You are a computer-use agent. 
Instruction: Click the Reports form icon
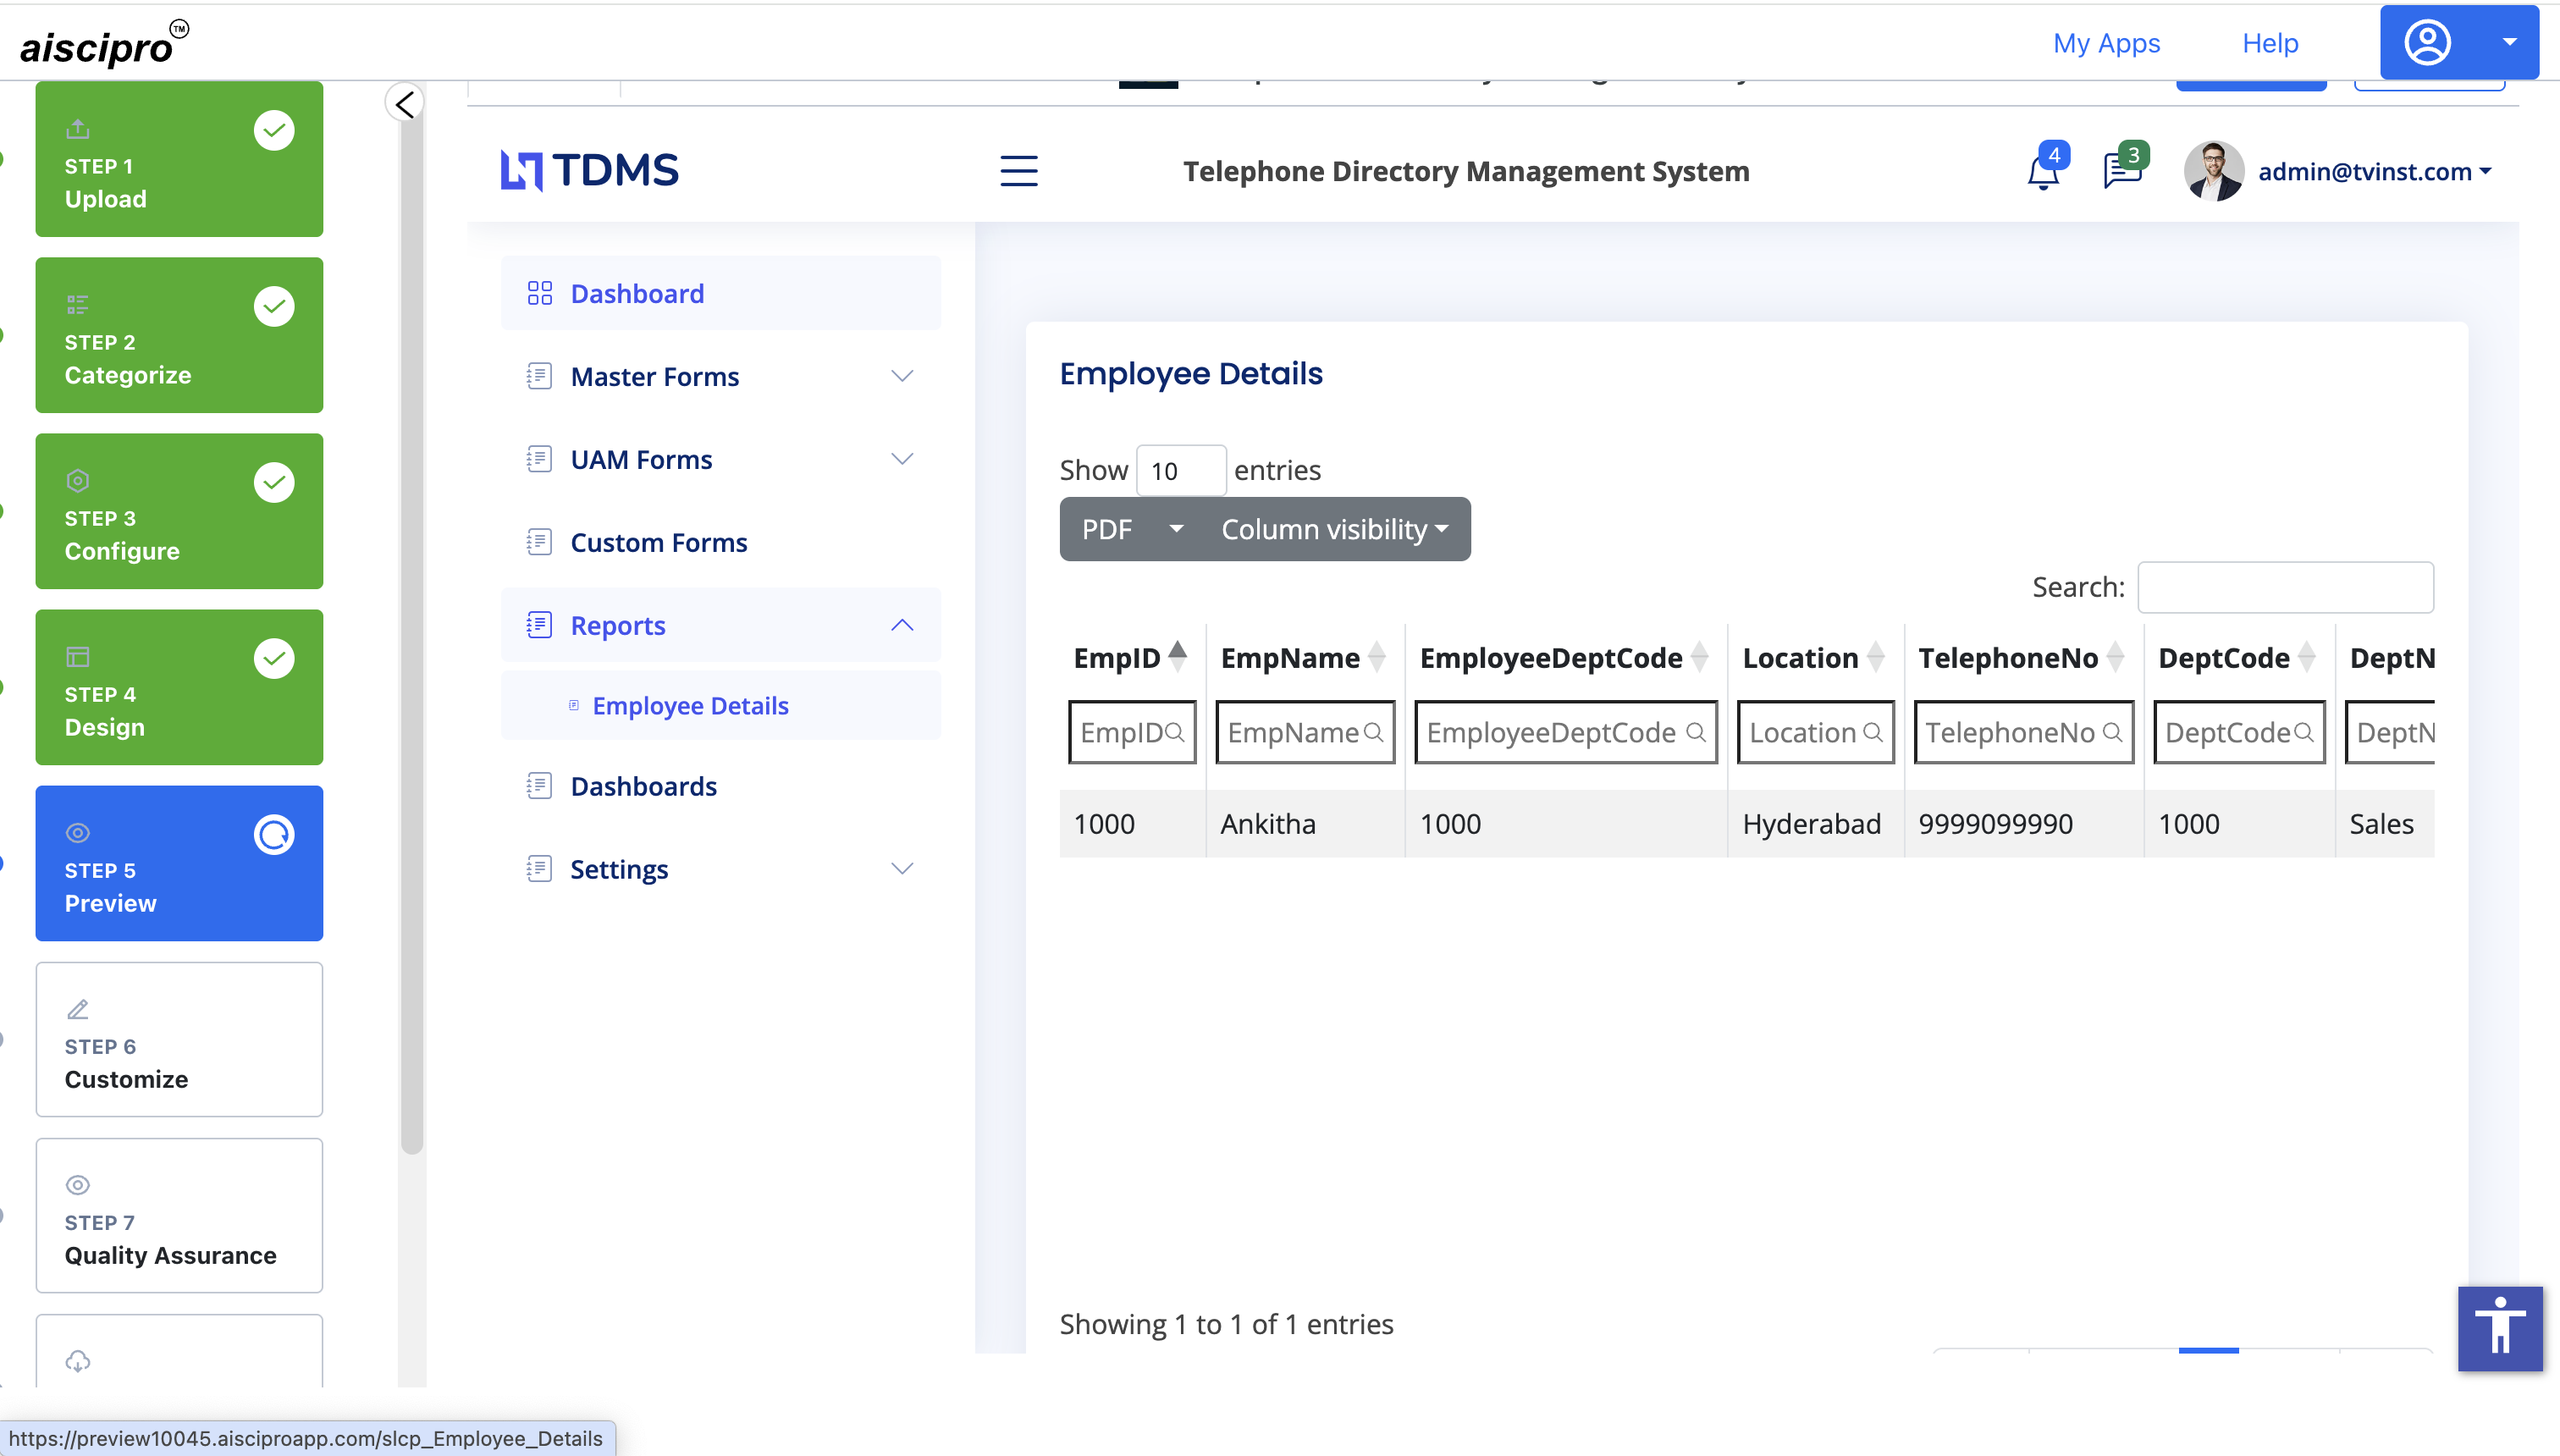click(x=539, y=625)
